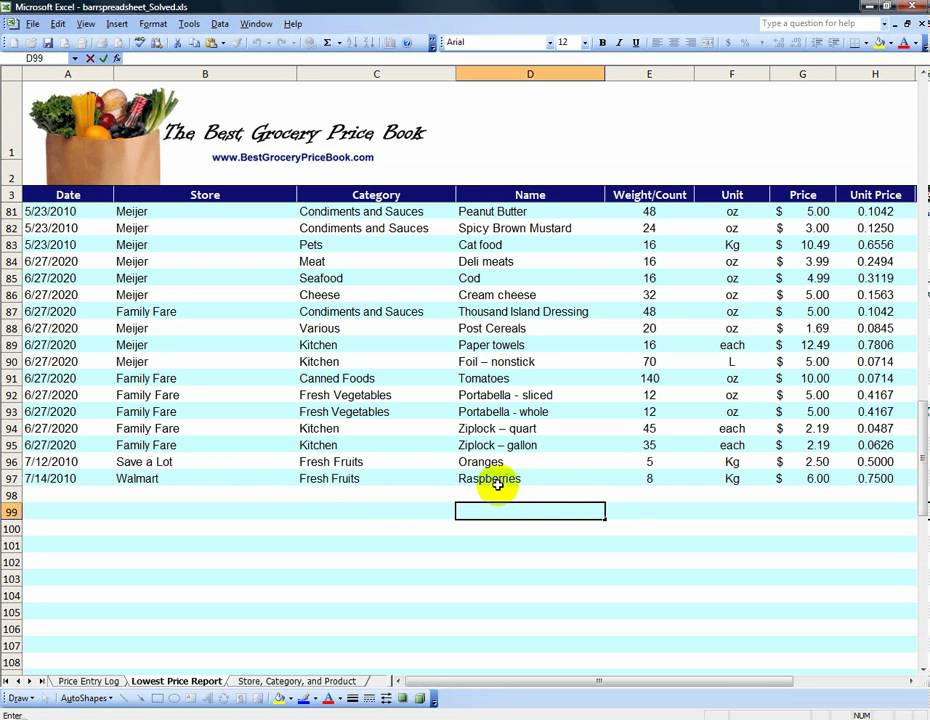Screen dimensions: 930x720
Task: Click the Cut scissors icon
Action: point(177,43)
